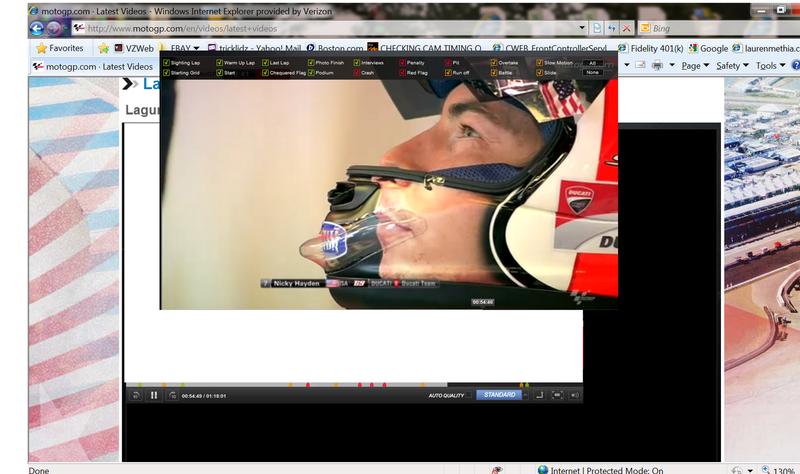Viewport: 800px width, 474px height.
Task: Open the address bar history dropdown
Action: (x=582, y=28)
